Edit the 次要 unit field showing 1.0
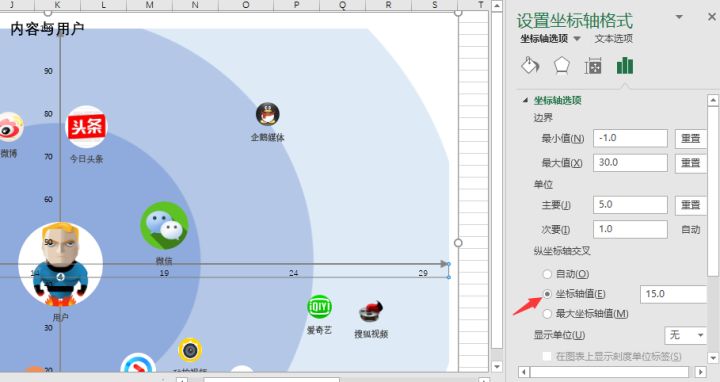Image resolution: width=720 pixels, height=382 pixels. (x=630, y=229)
